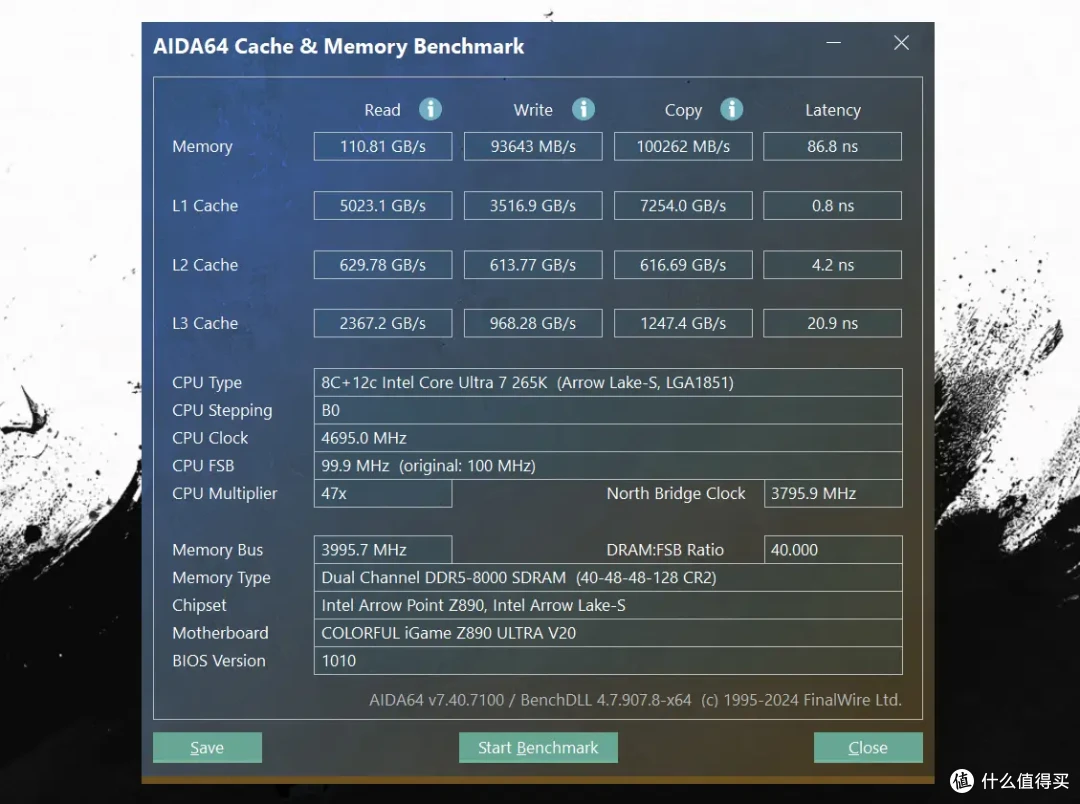
Task: Click the AIDA64 Cache & Memory Benchmark title
Action: coord(338,46)
